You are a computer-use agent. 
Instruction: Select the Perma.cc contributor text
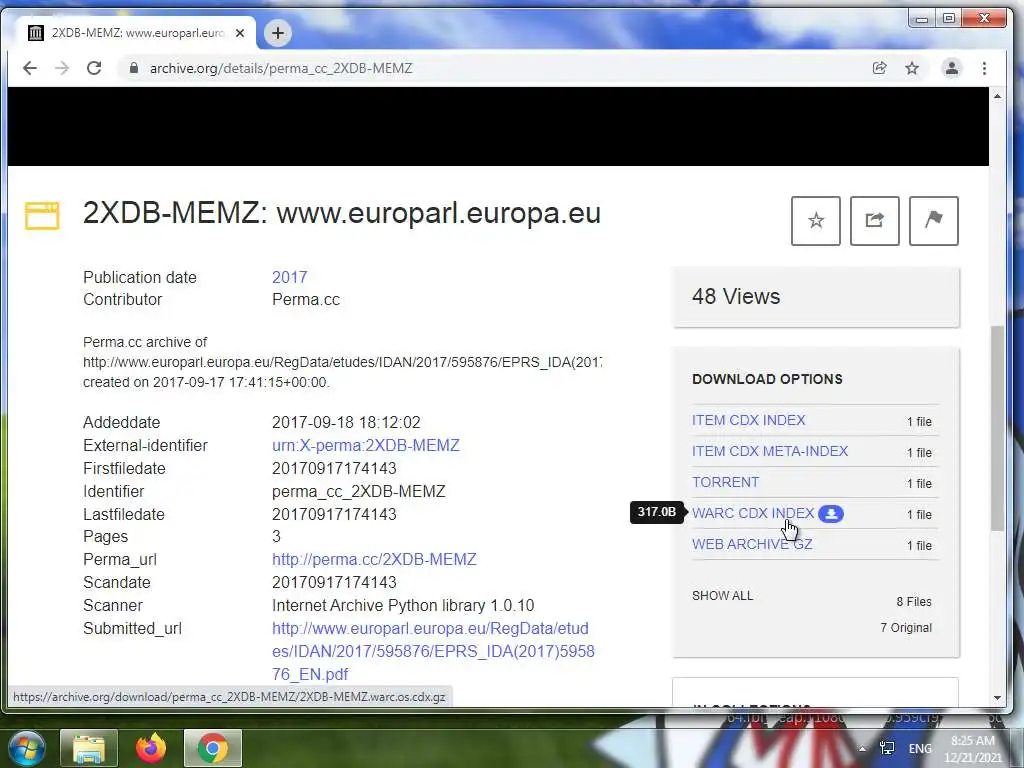[x=306, y=300]
